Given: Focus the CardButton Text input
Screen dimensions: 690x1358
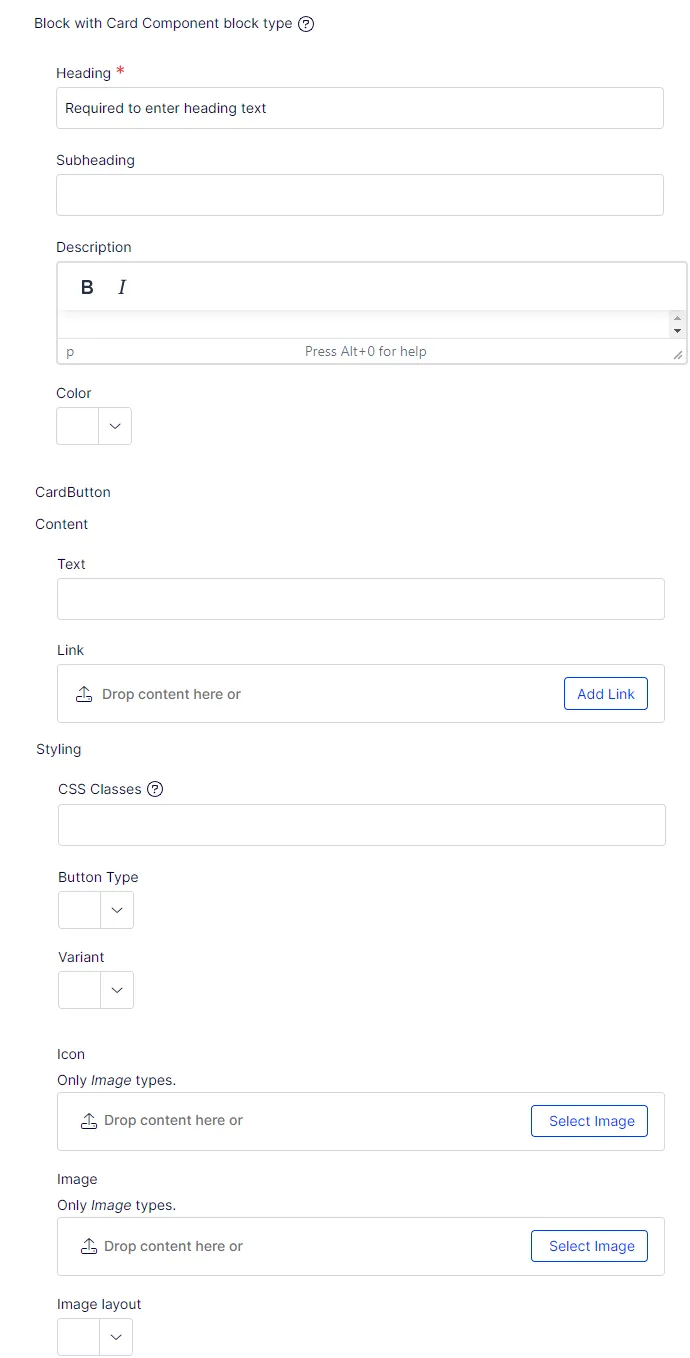Looking at the screenshot, I should click(361, 599).
